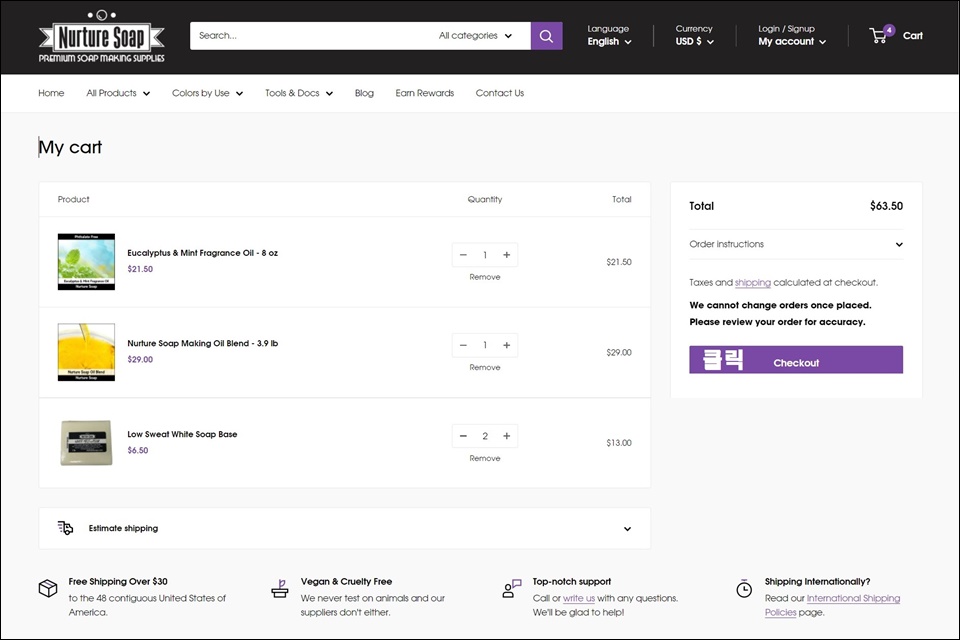Focus the Search input field
960x640 pixels.
(312, 36)
